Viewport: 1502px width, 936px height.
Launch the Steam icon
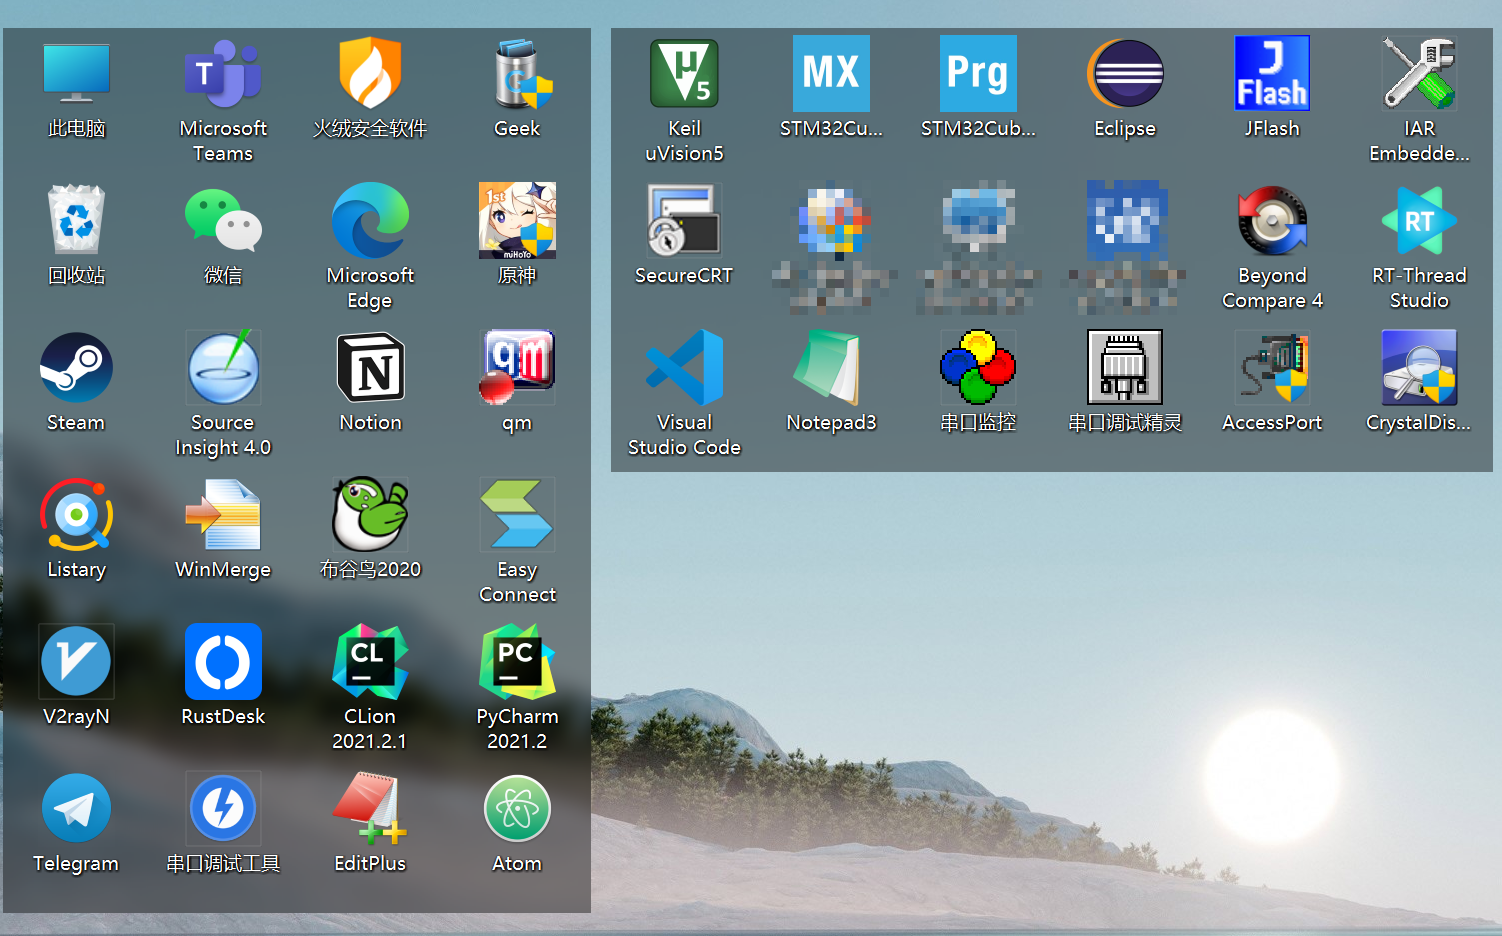click(x=76, y=368)
